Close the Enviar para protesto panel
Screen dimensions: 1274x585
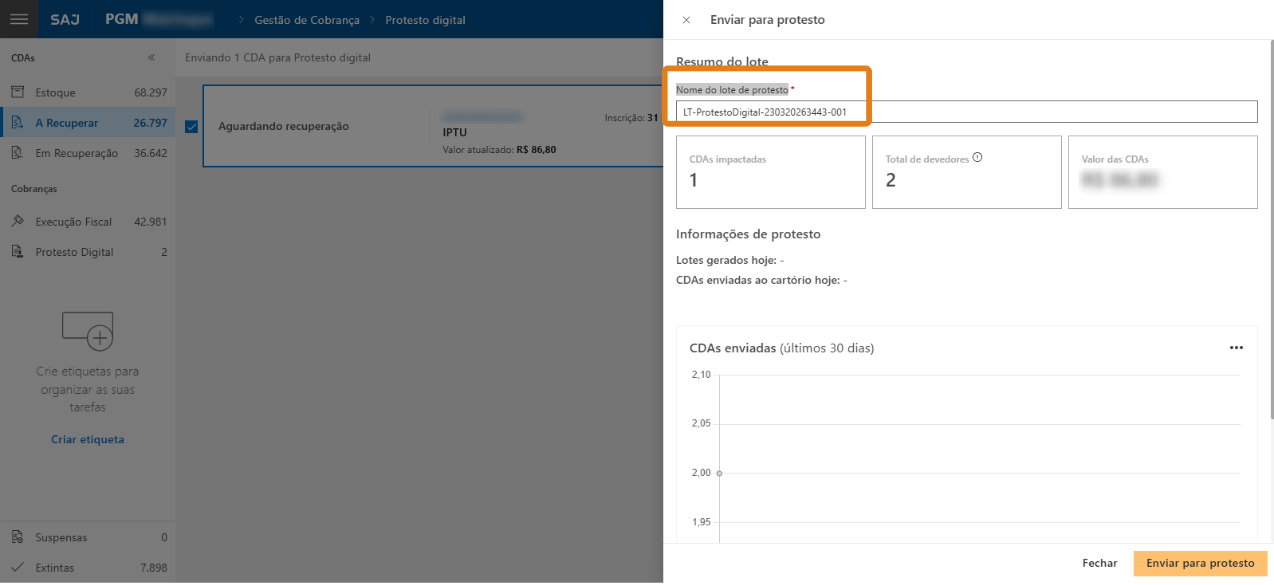click(686, 20)
